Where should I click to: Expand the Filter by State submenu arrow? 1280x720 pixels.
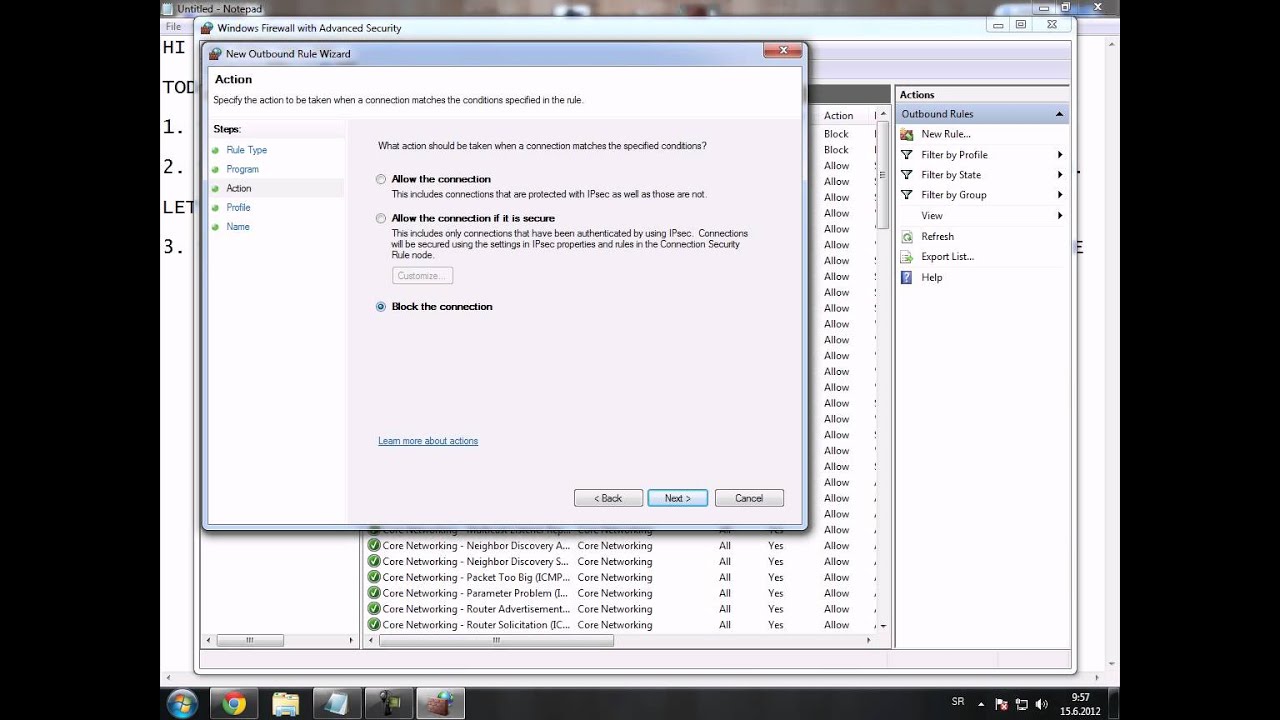coord(1060,175)
